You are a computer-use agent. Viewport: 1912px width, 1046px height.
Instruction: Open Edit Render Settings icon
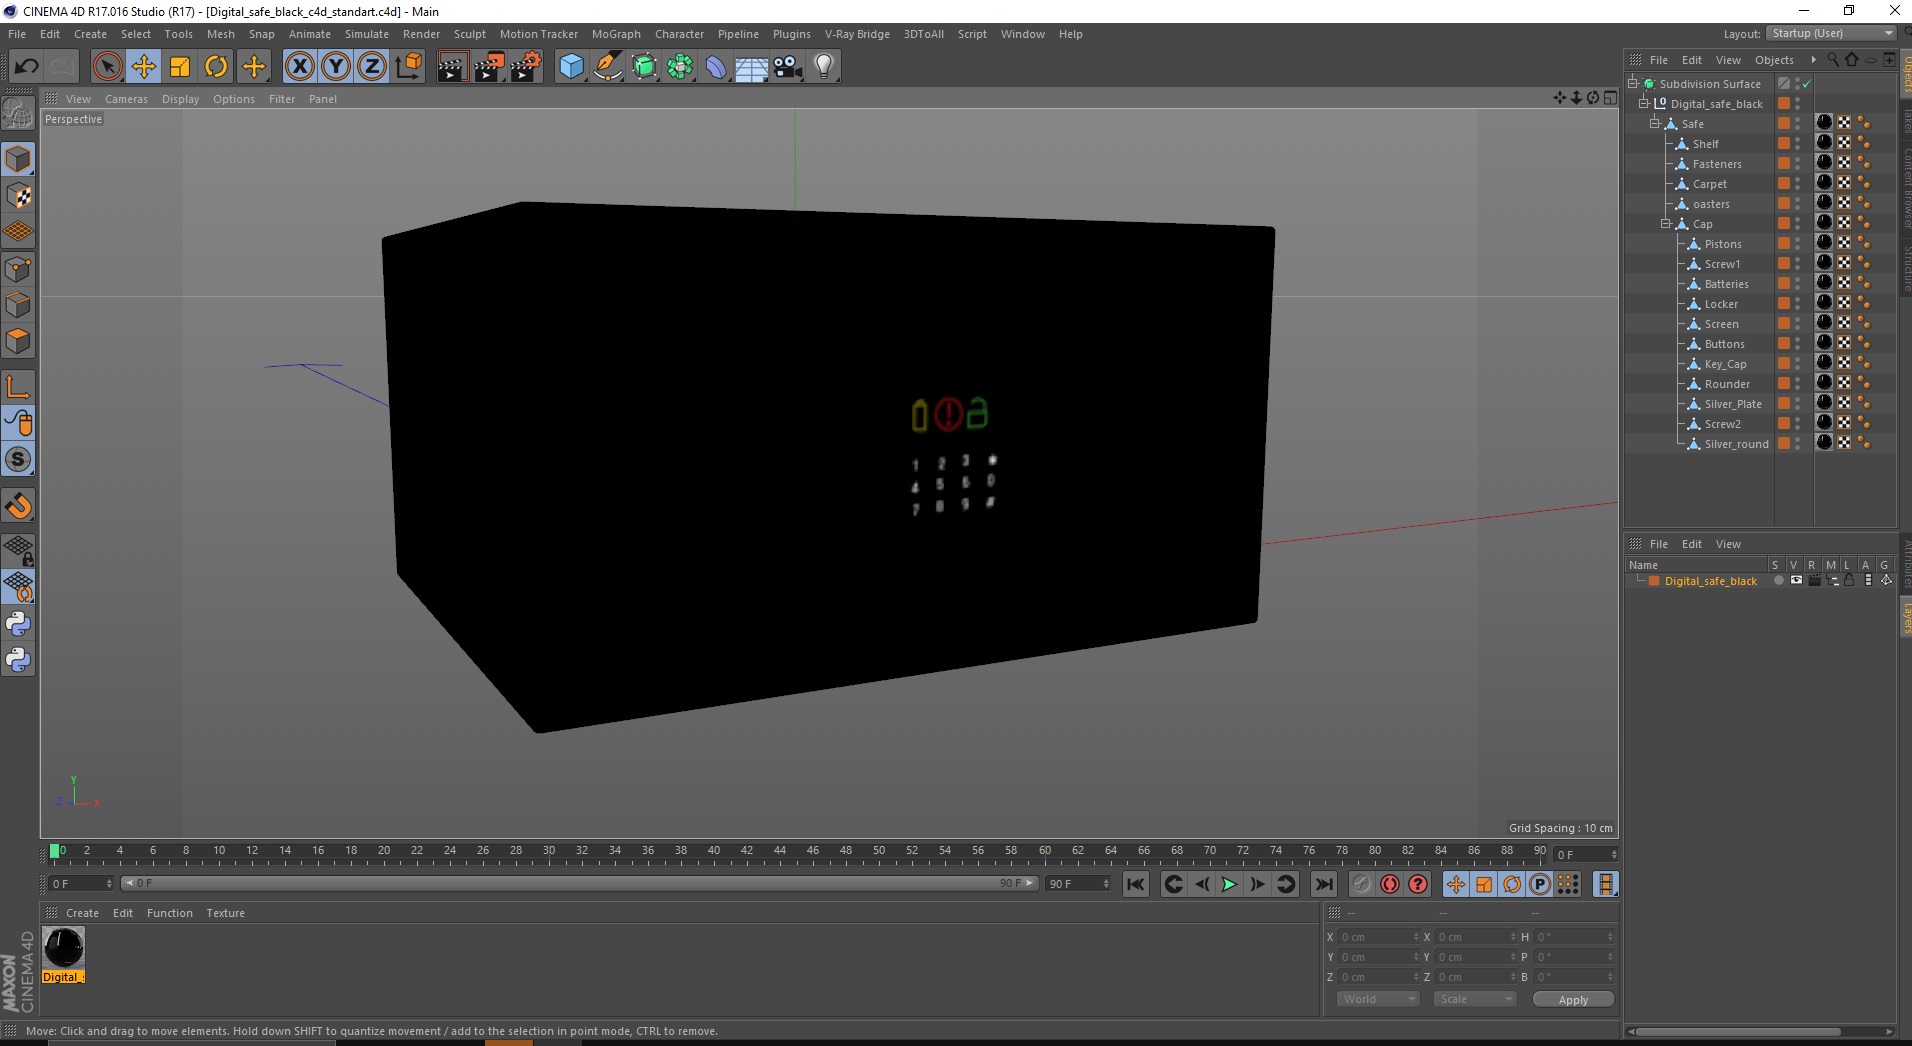526,67
